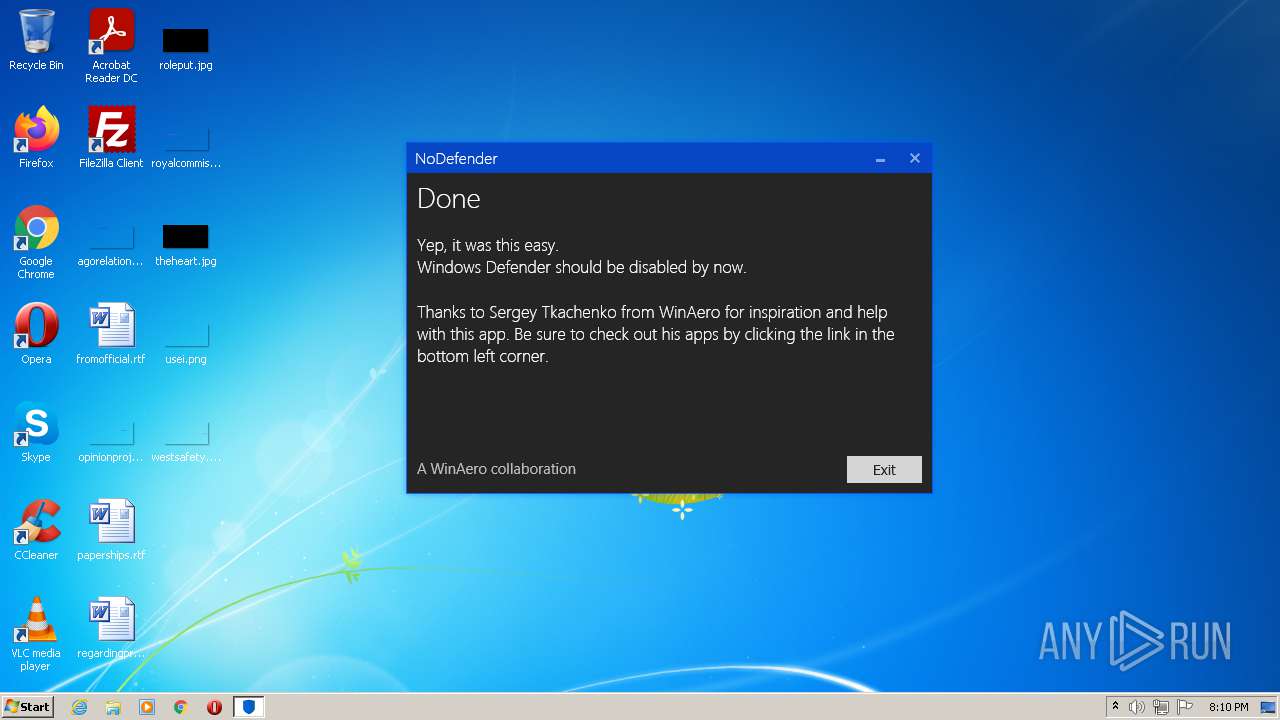Click the 8:10 PM taskbar clock
Screen dimensions: 1280x720
[x=1228, y=707]
